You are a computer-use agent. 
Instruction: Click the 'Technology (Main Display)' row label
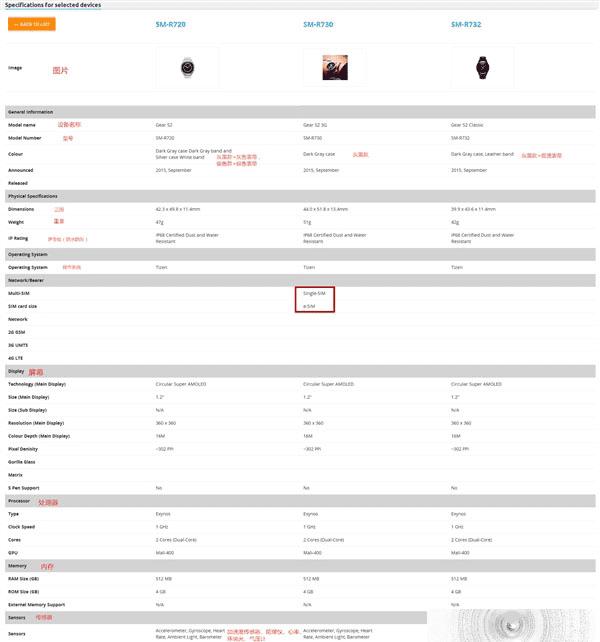37,384
